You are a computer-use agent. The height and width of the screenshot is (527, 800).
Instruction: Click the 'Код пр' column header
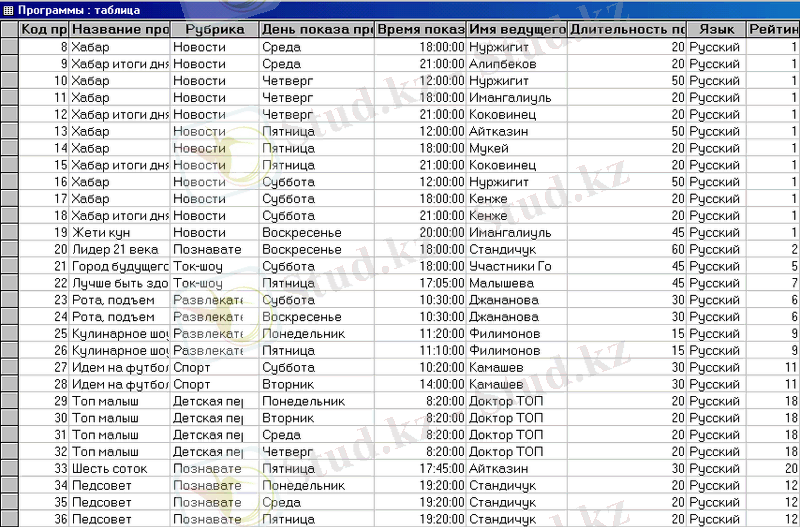click(x=44, y=29)
